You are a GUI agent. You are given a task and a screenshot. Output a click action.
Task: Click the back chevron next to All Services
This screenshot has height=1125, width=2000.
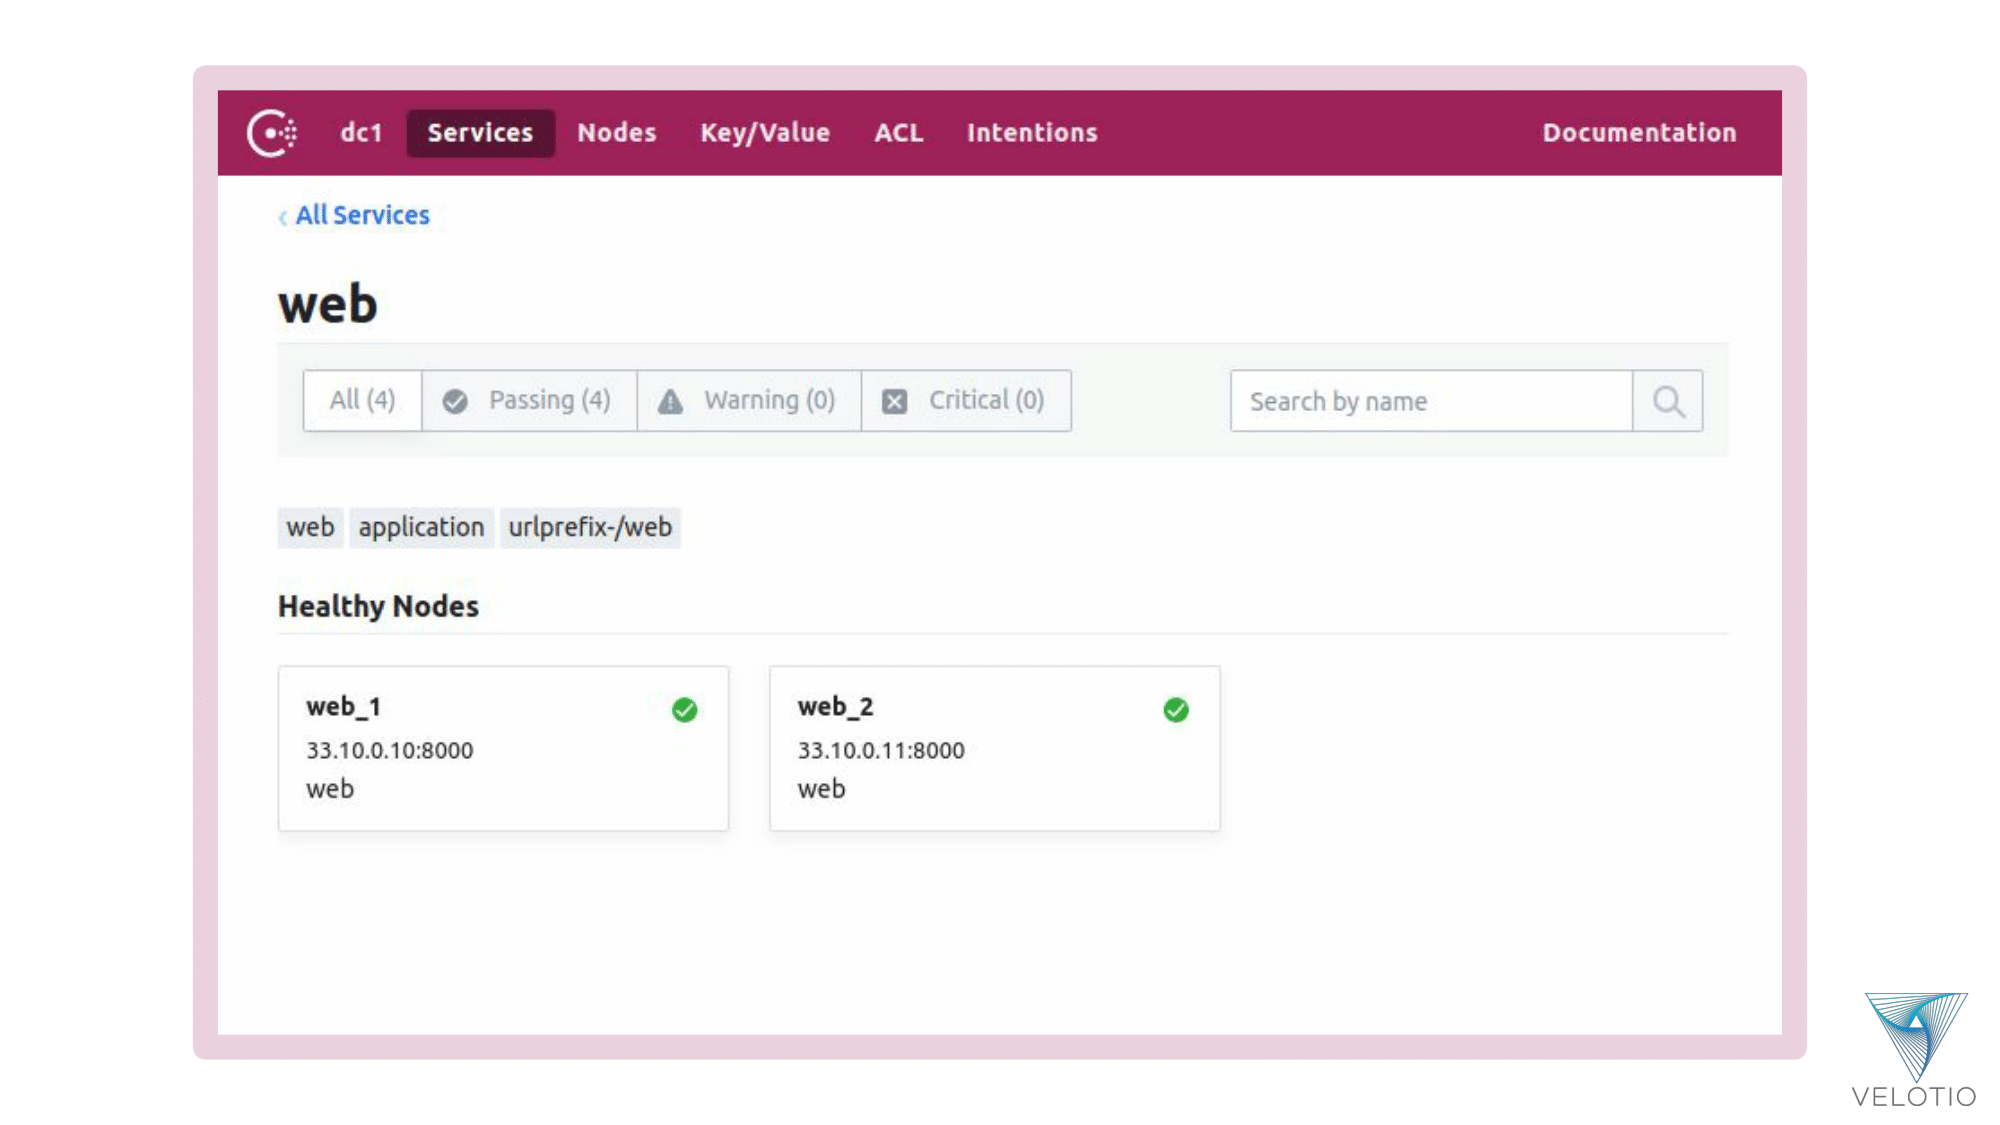283,216
